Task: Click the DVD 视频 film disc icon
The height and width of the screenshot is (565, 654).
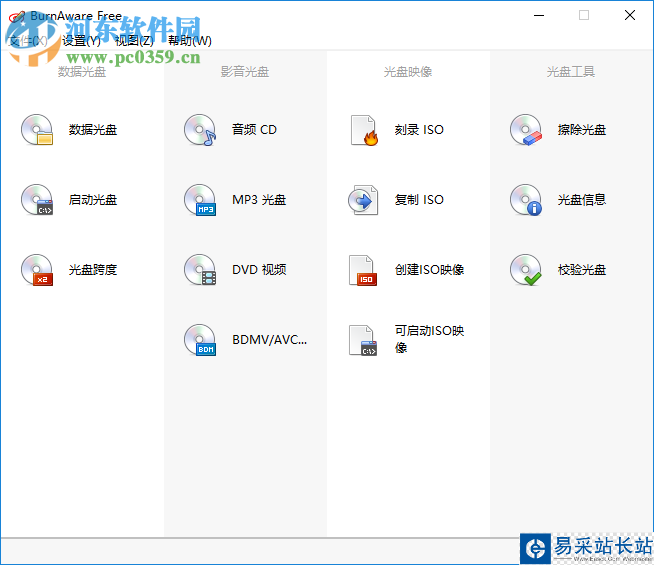Action: [200, 270]
